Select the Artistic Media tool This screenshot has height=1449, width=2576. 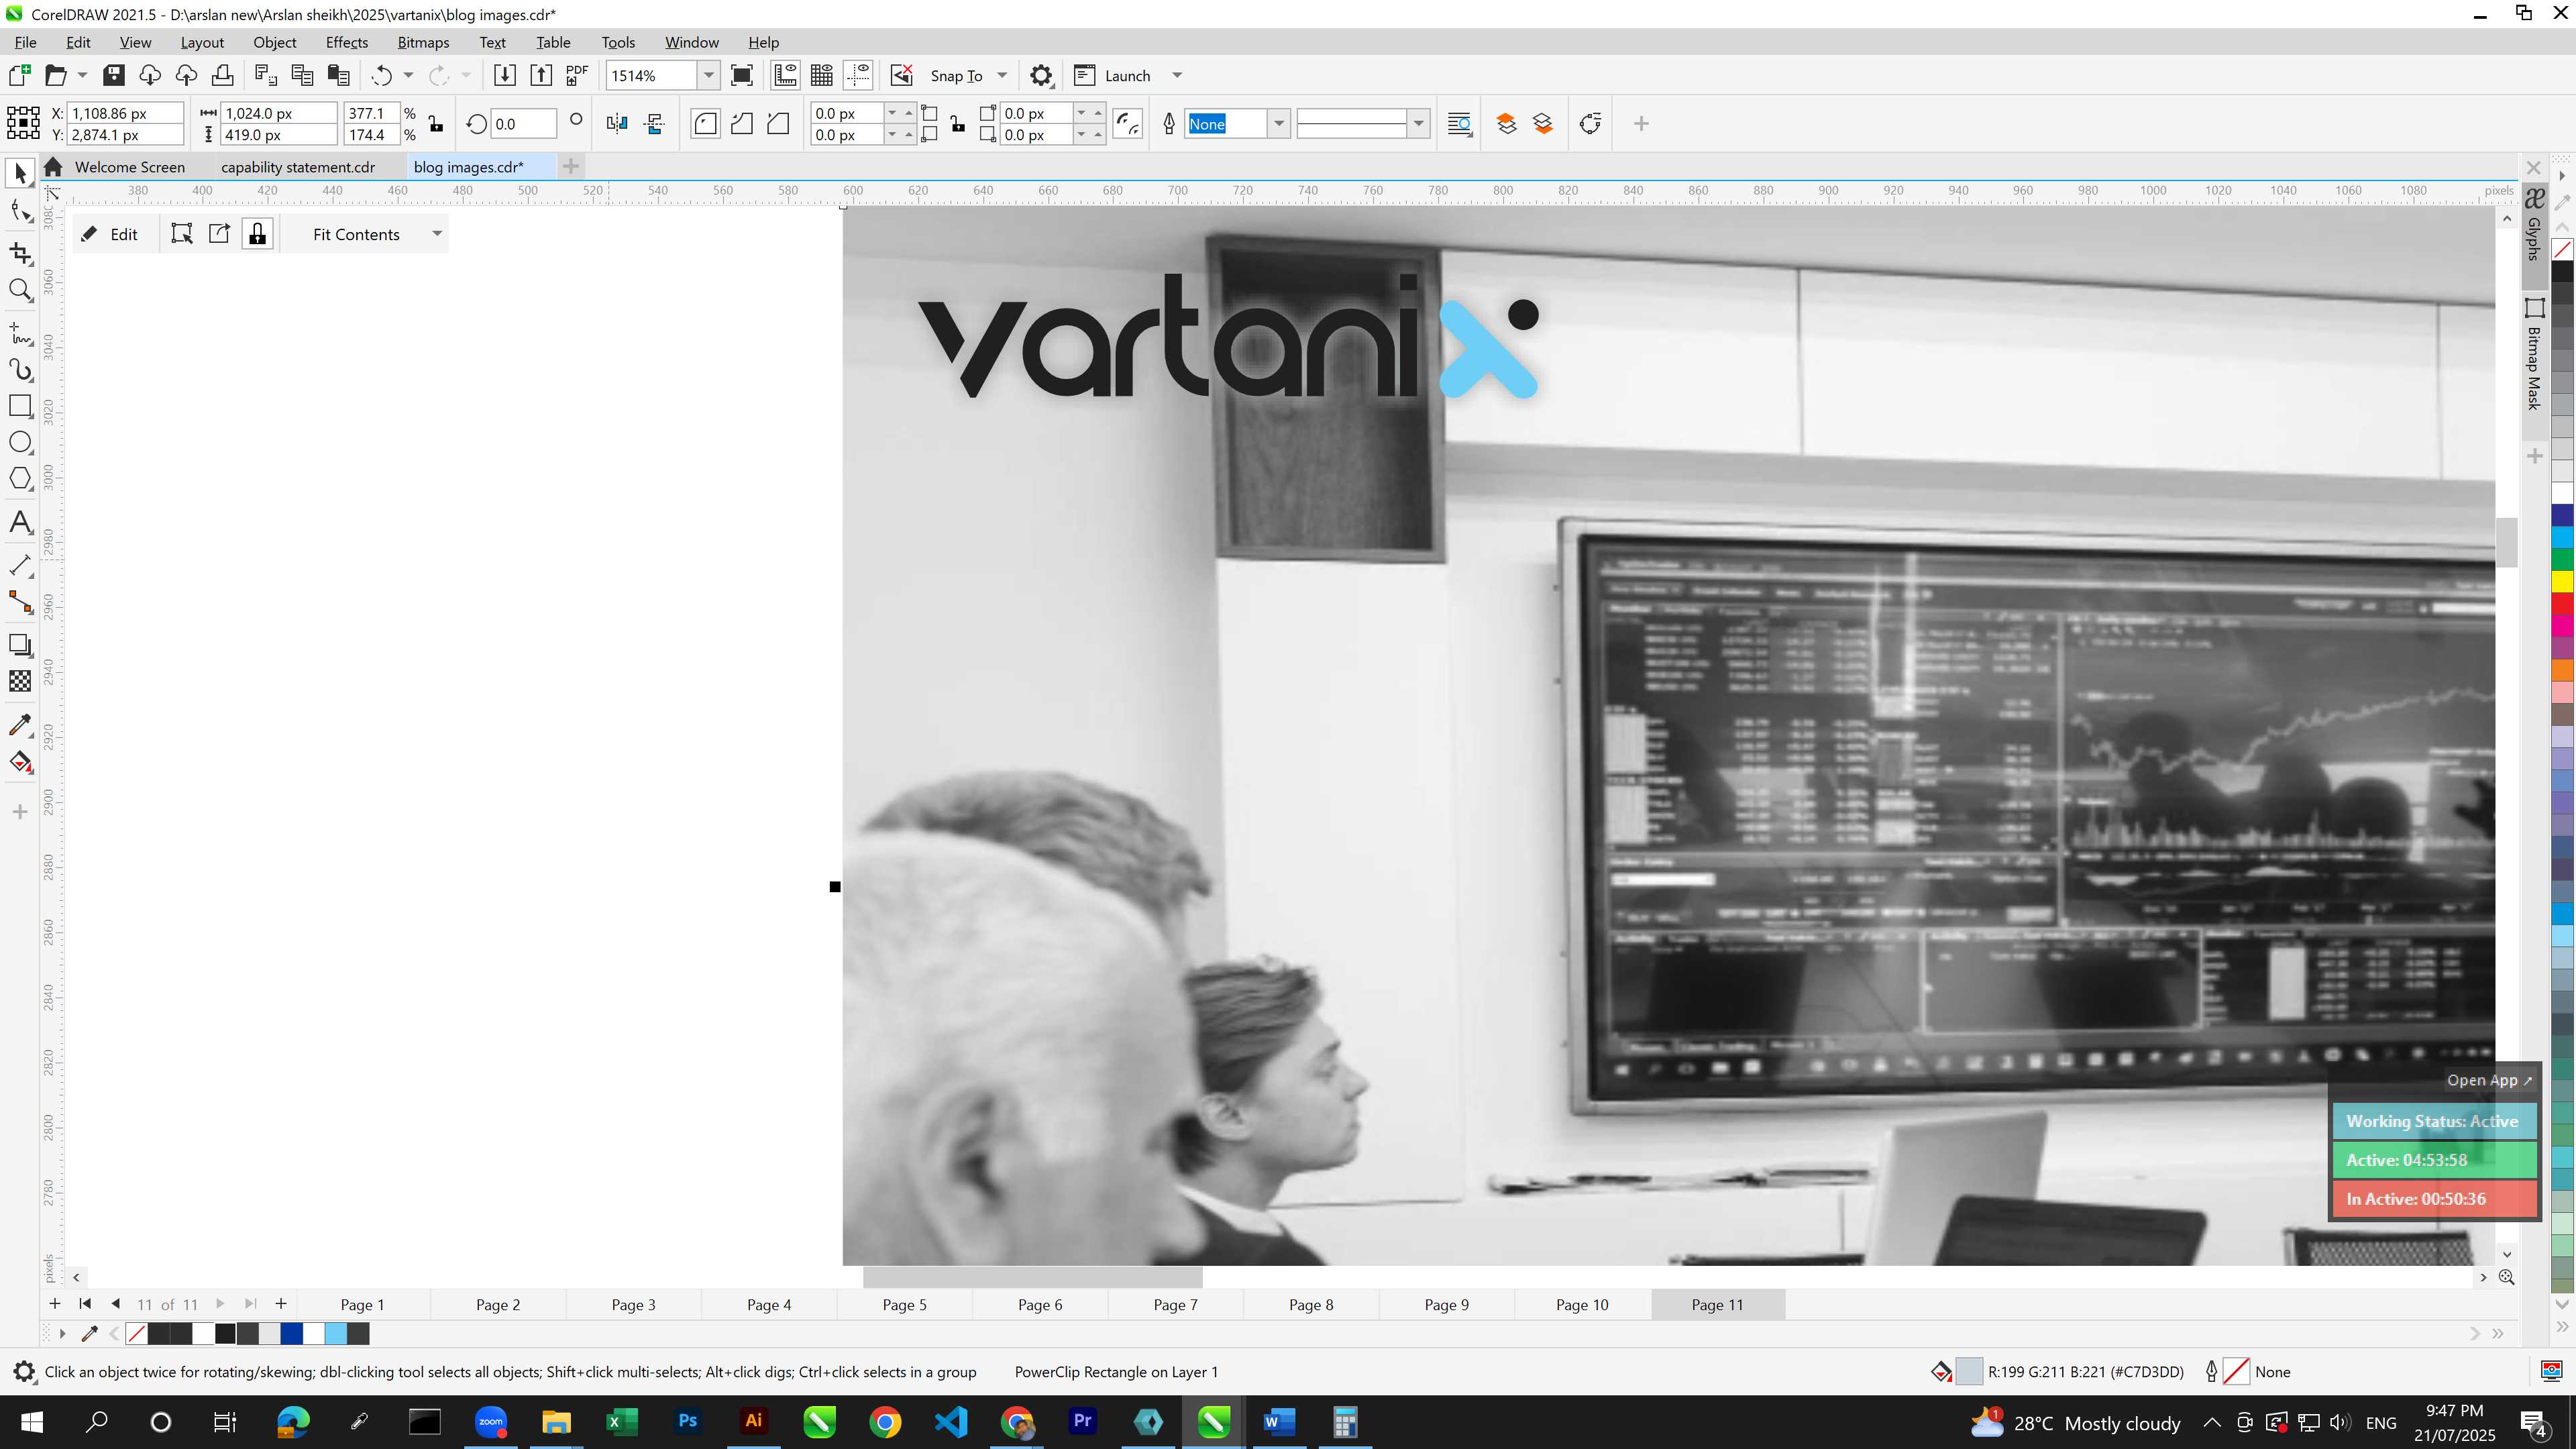click(20, 370)
